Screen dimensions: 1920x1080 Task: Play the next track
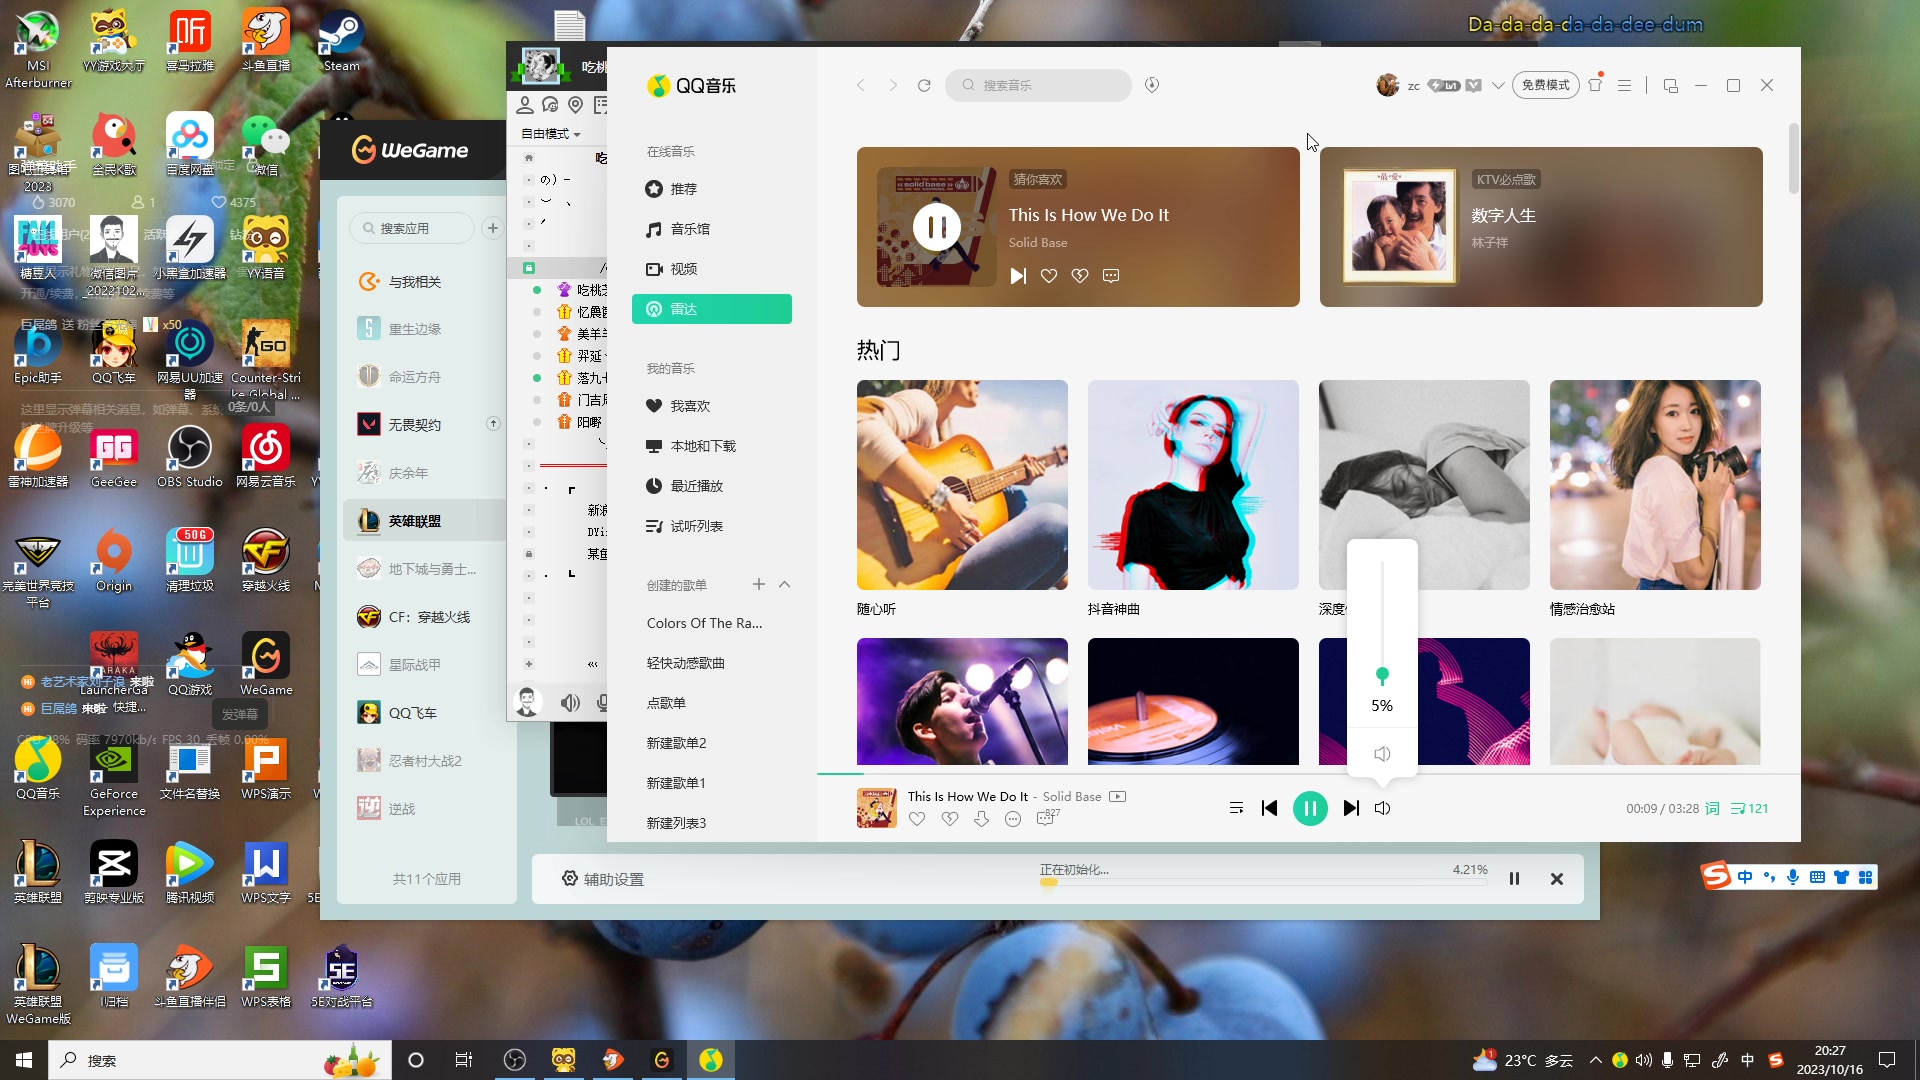point(1351,808)
